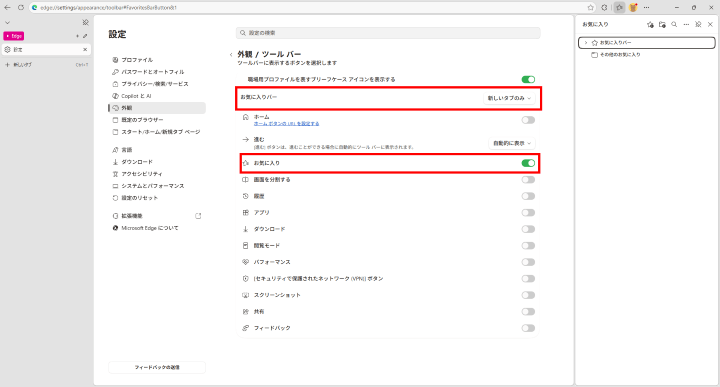Enable the スクリーンショット toggle
Viewport: 720px width, 387px height.
pos(528,295)
